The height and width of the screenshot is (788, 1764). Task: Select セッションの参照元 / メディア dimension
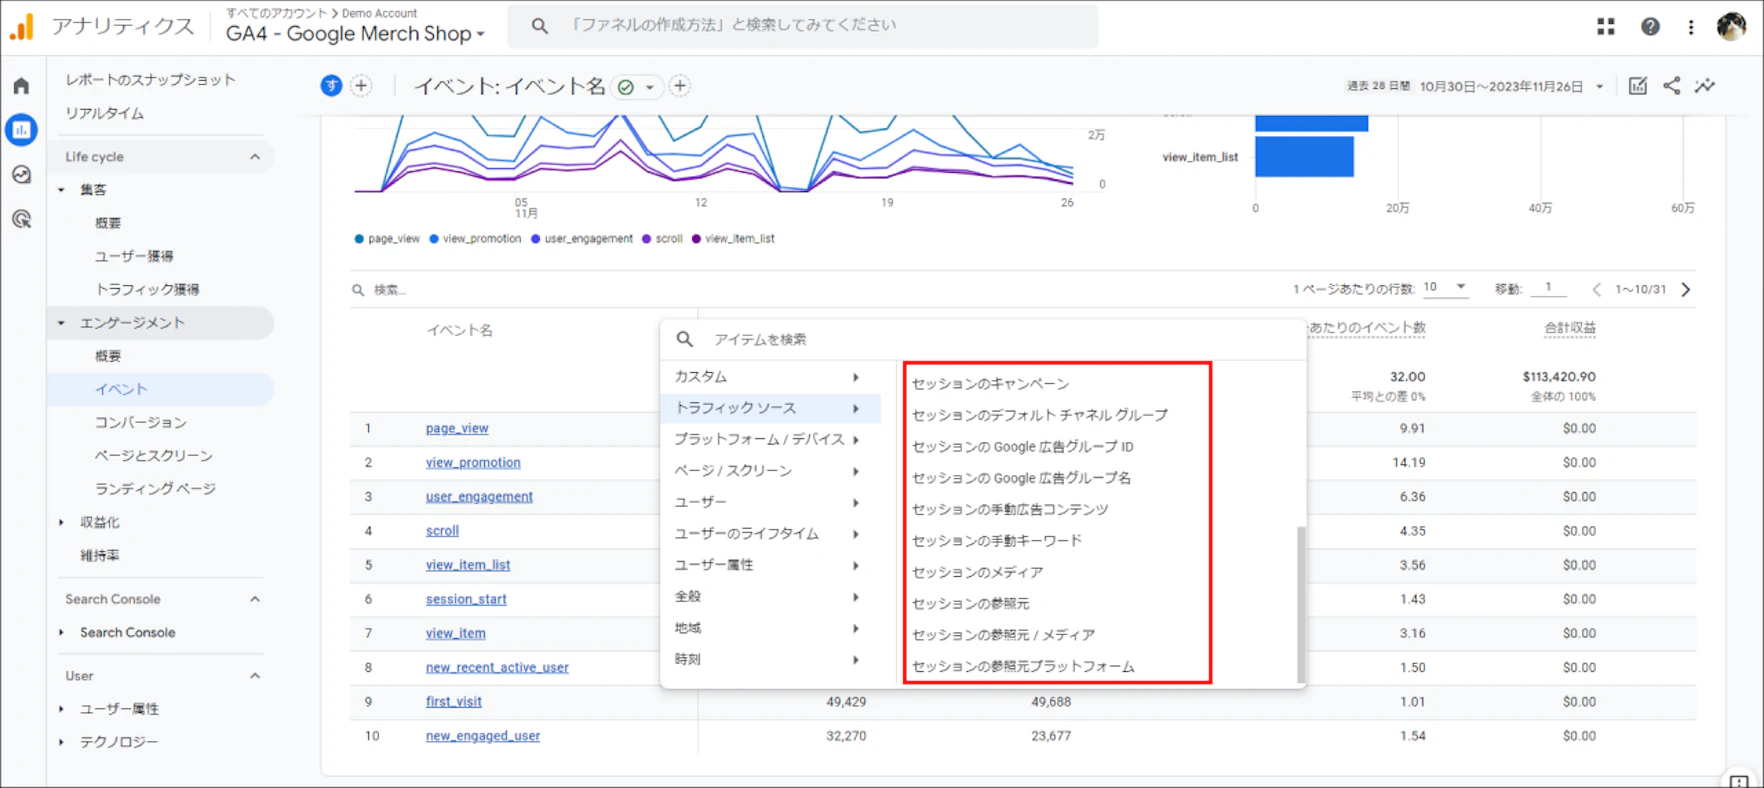1003,635
